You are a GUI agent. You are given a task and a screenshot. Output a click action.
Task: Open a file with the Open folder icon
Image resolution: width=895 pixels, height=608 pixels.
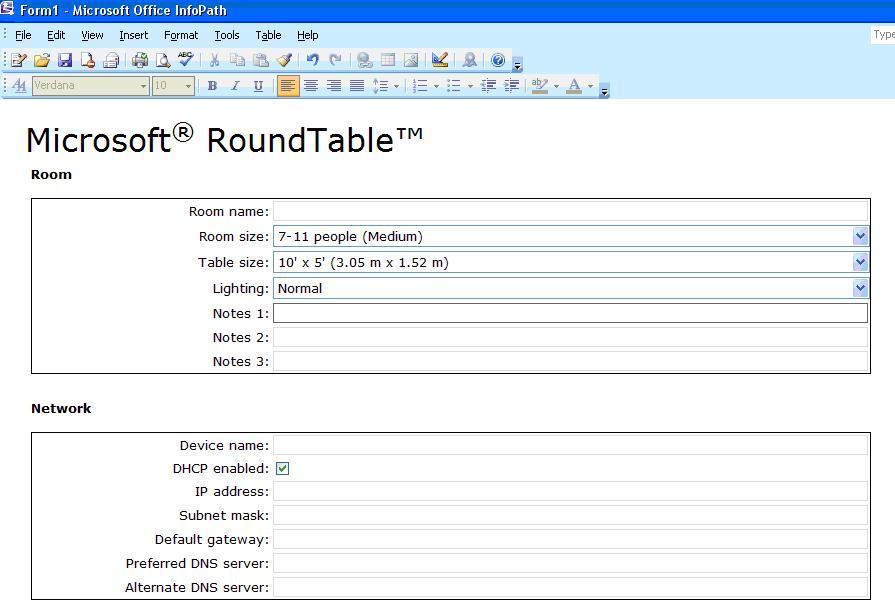tap(42, 60)
